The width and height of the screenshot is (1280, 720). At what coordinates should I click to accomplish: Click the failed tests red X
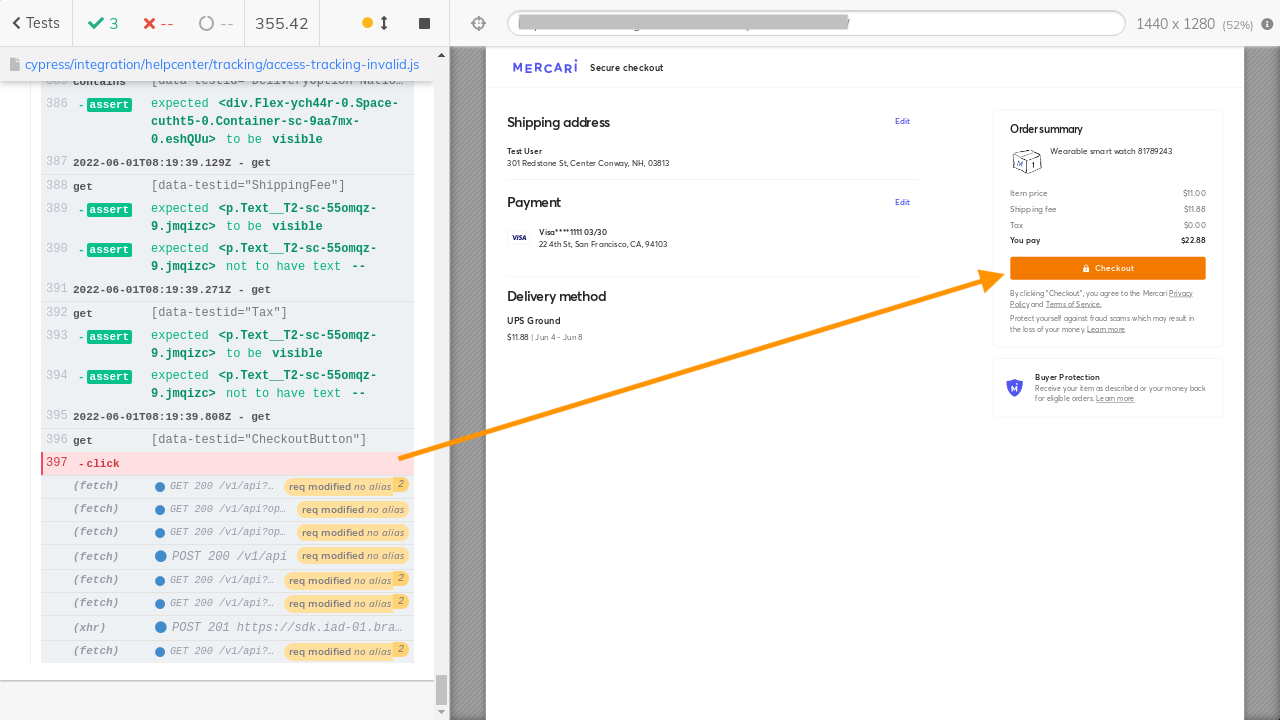158,23
